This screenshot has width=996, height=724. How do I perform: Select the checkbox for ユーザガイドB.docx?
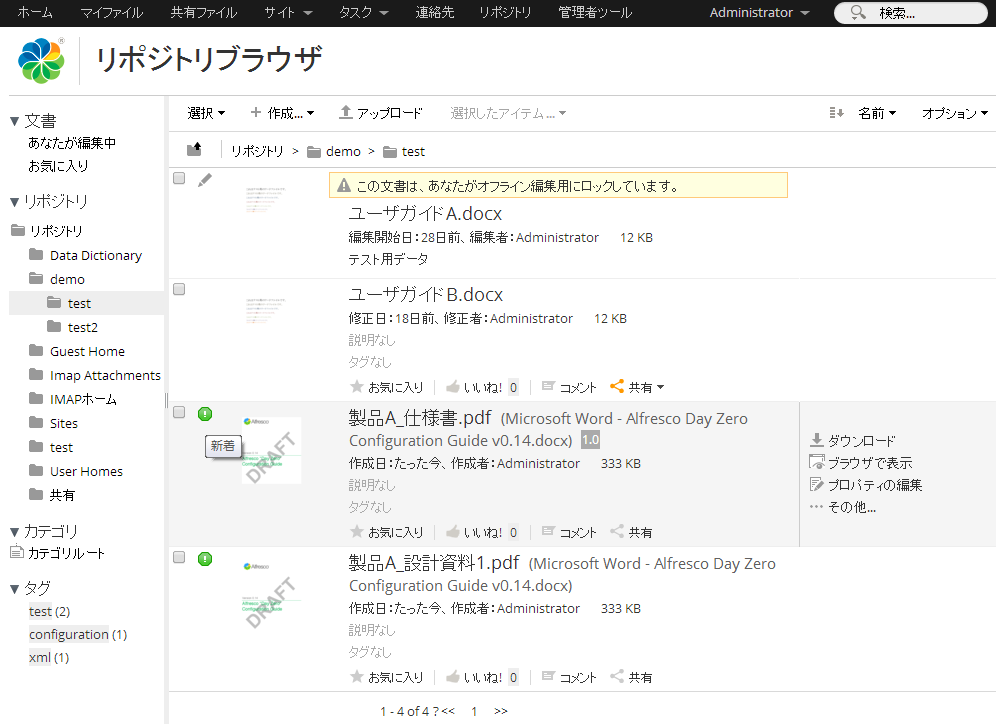(179, 290)
